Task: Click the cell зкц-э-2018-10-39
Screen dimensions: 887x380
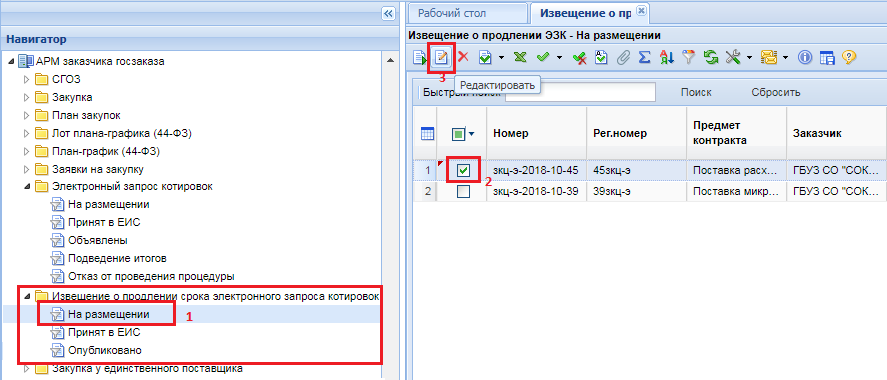Action: (x=536, y=192)
